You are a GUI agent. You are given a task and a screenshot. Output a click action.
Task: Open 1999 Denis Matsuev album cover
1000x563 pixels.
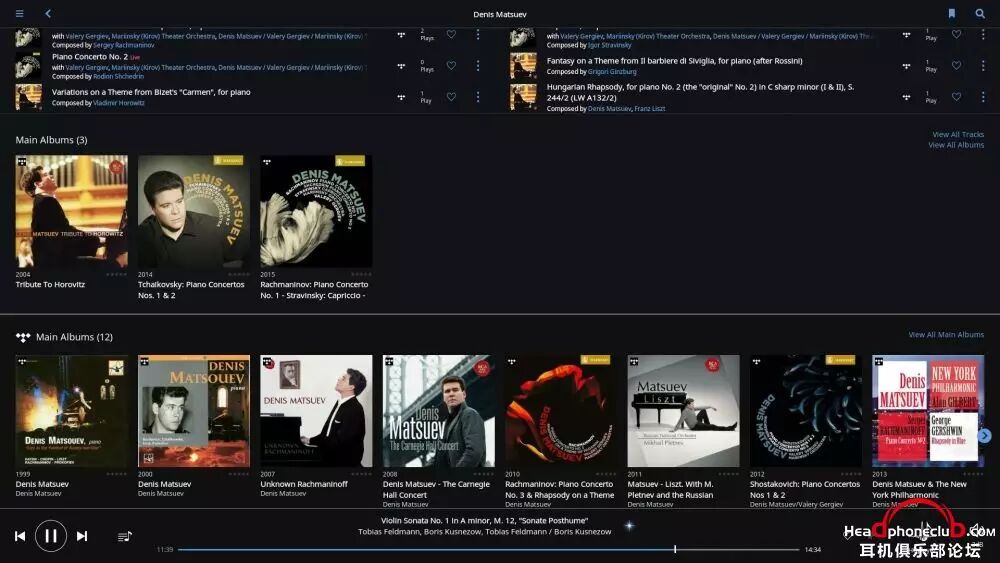(x=71, y=411)
